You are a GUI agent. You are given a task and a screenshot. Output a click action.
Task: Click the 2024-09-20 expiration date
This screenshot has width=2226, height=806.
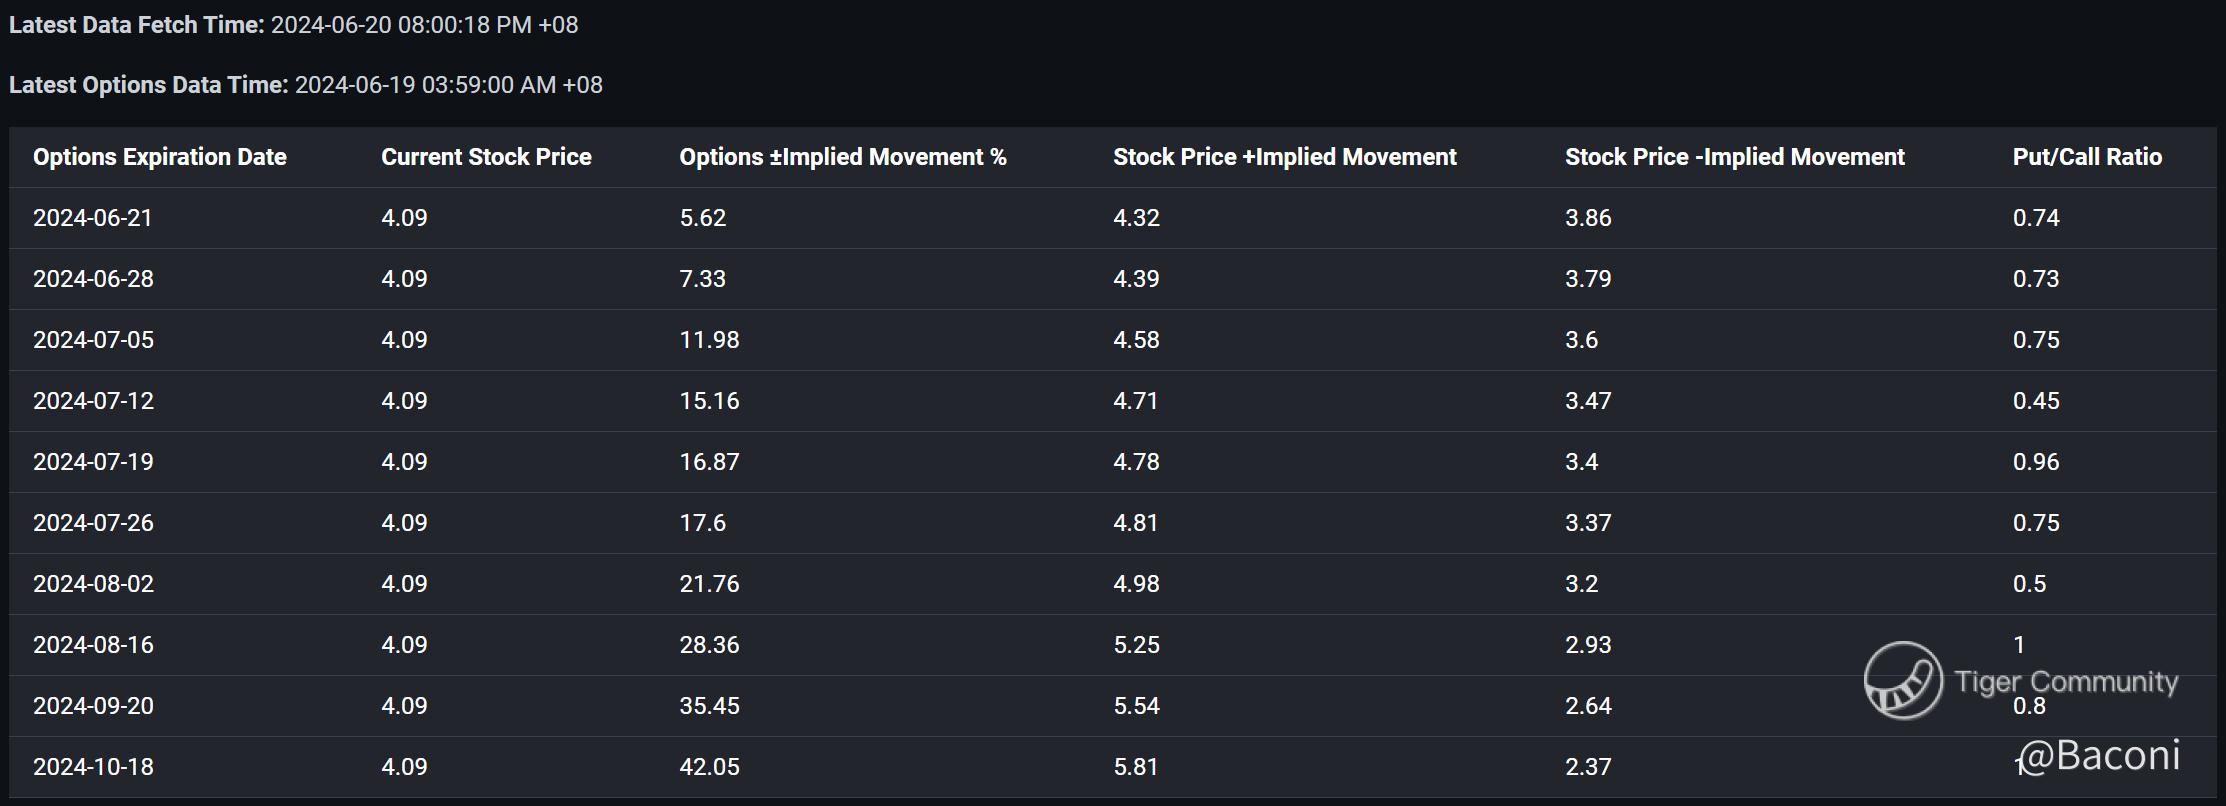(x=93, y=706)
